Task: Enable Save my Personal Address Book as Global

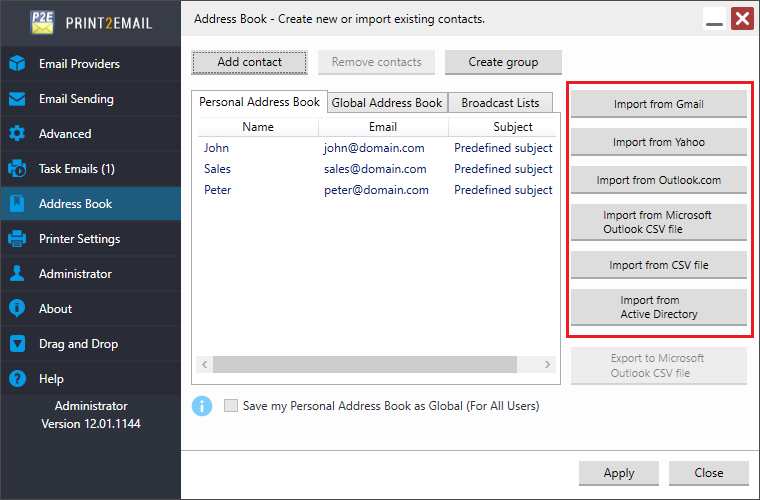Action: click(231, 406)
